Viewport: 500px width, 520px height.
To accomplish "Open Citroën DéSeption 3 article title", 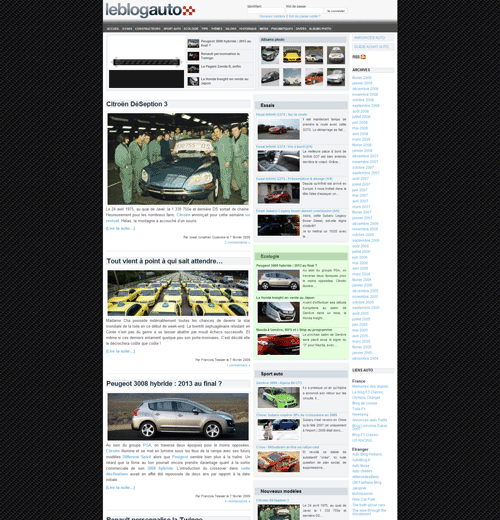I will coord(137,104).
